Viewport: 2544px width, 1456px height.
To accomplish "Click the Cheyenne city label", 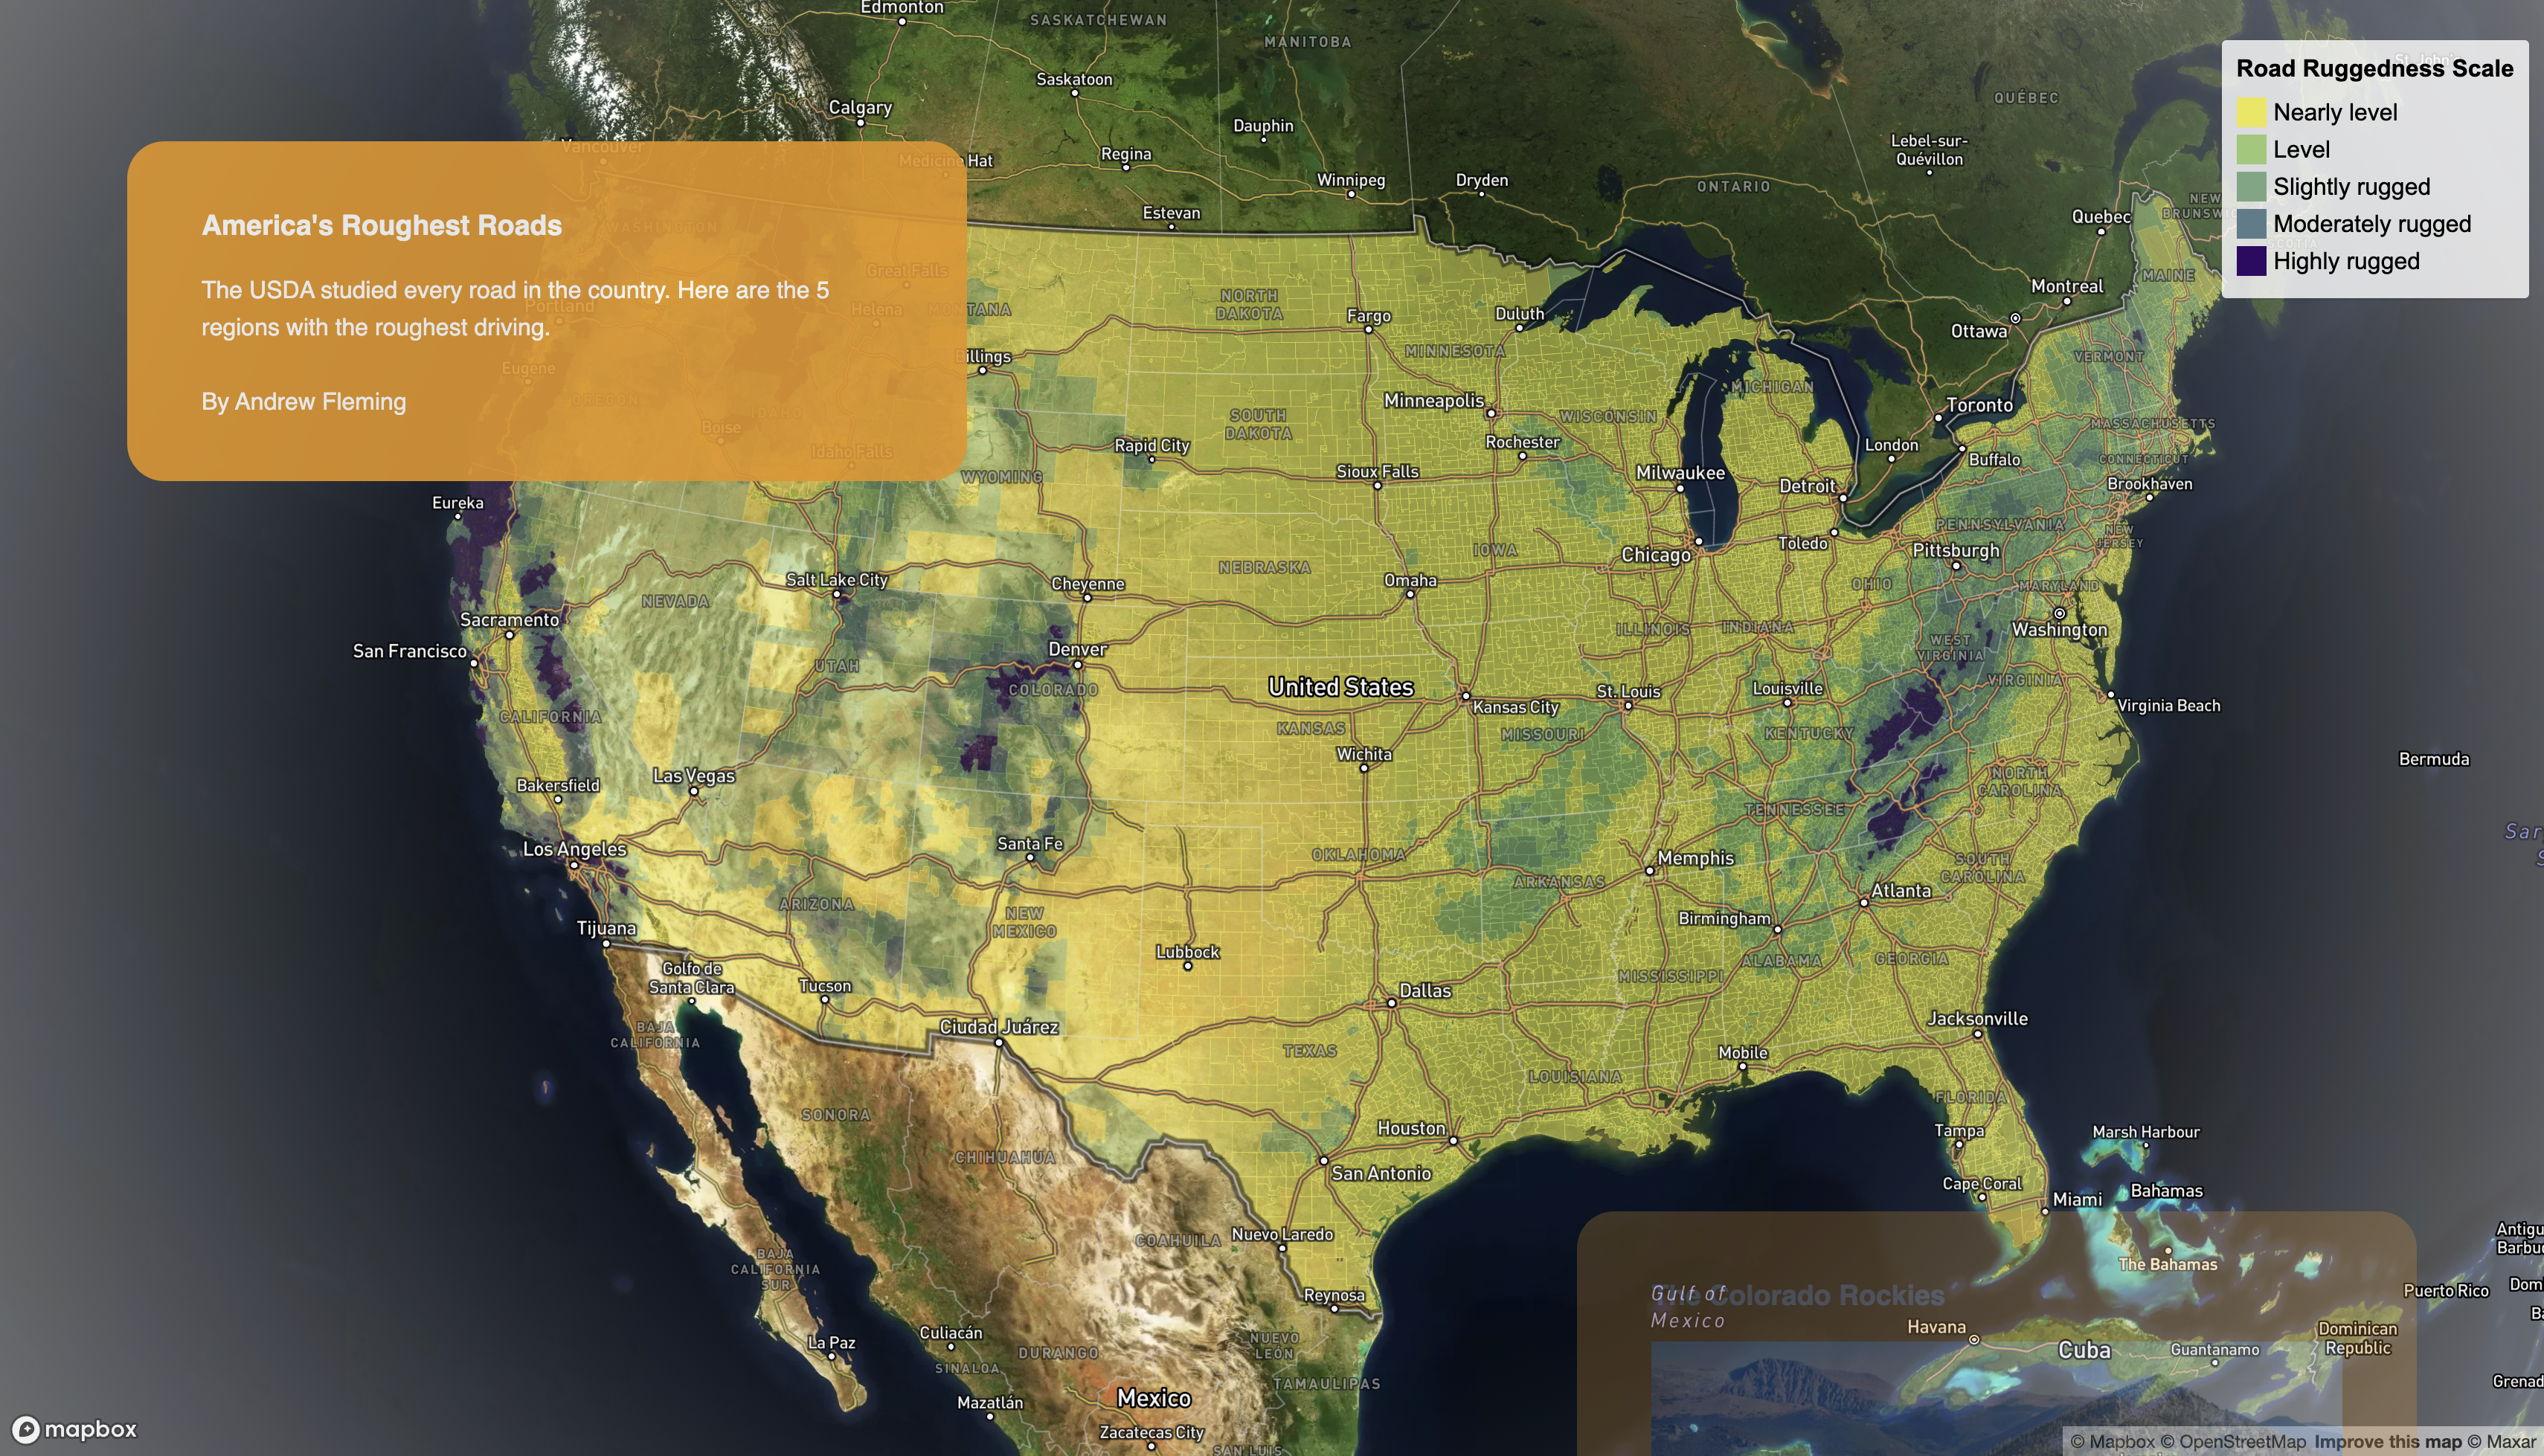I will 1088,584.
